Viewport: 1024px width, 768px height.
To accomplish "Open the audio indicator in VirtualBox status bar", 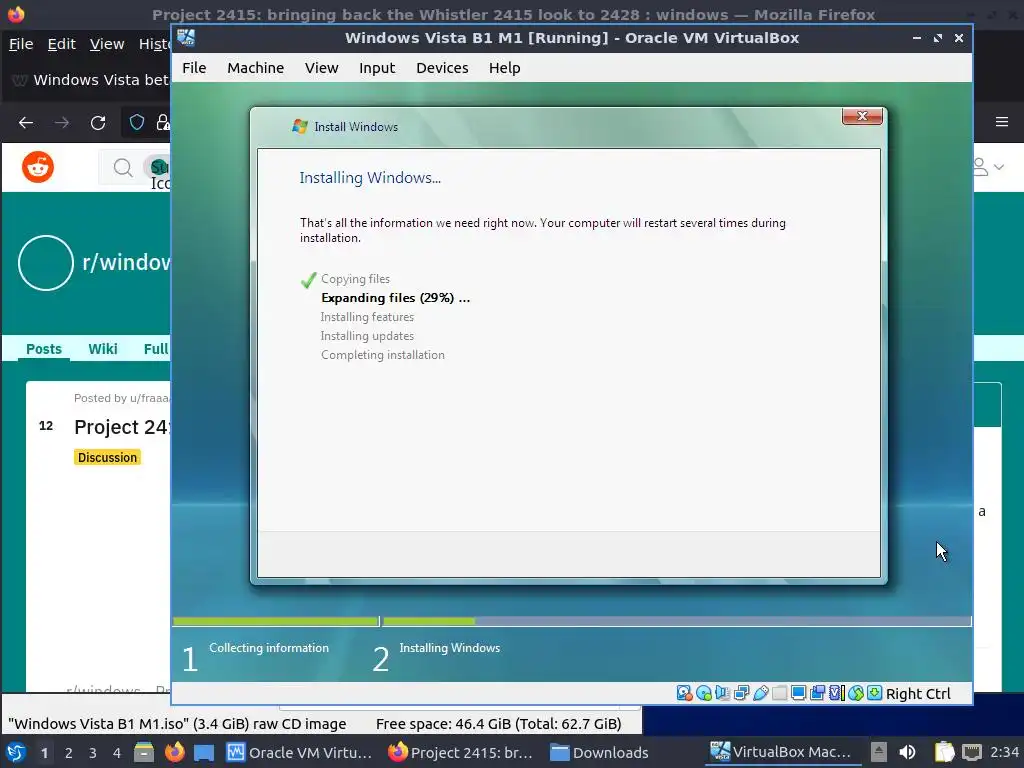I will 722,694.
